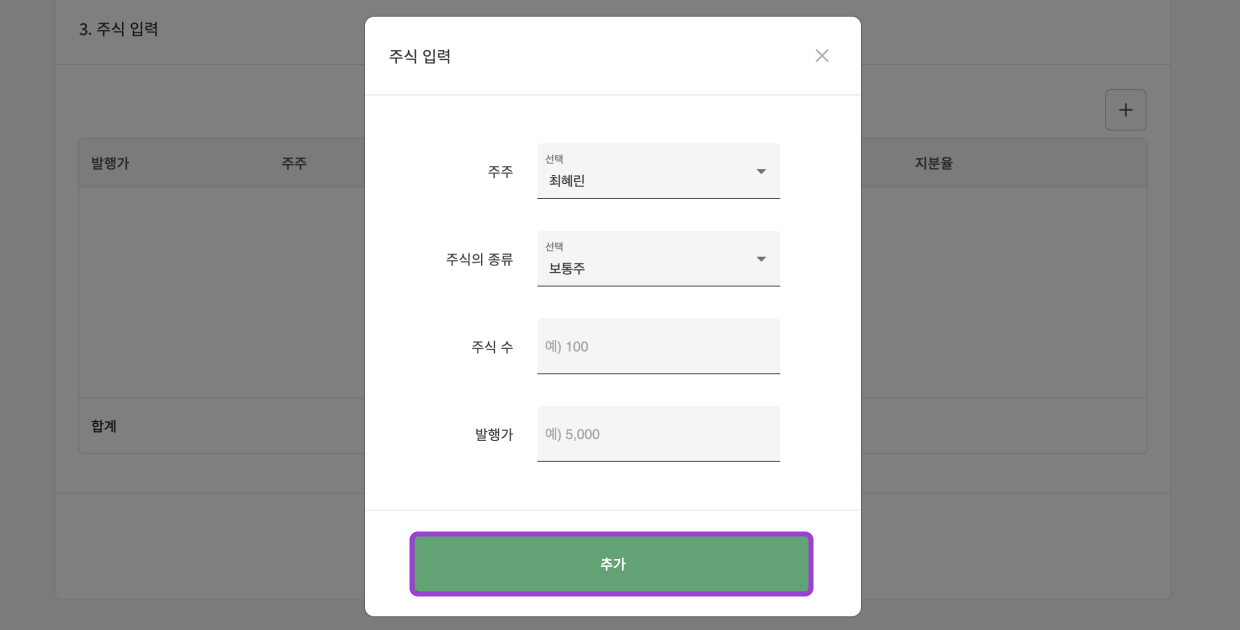Click the 주식 수 form label

click(x=492, y=347)
